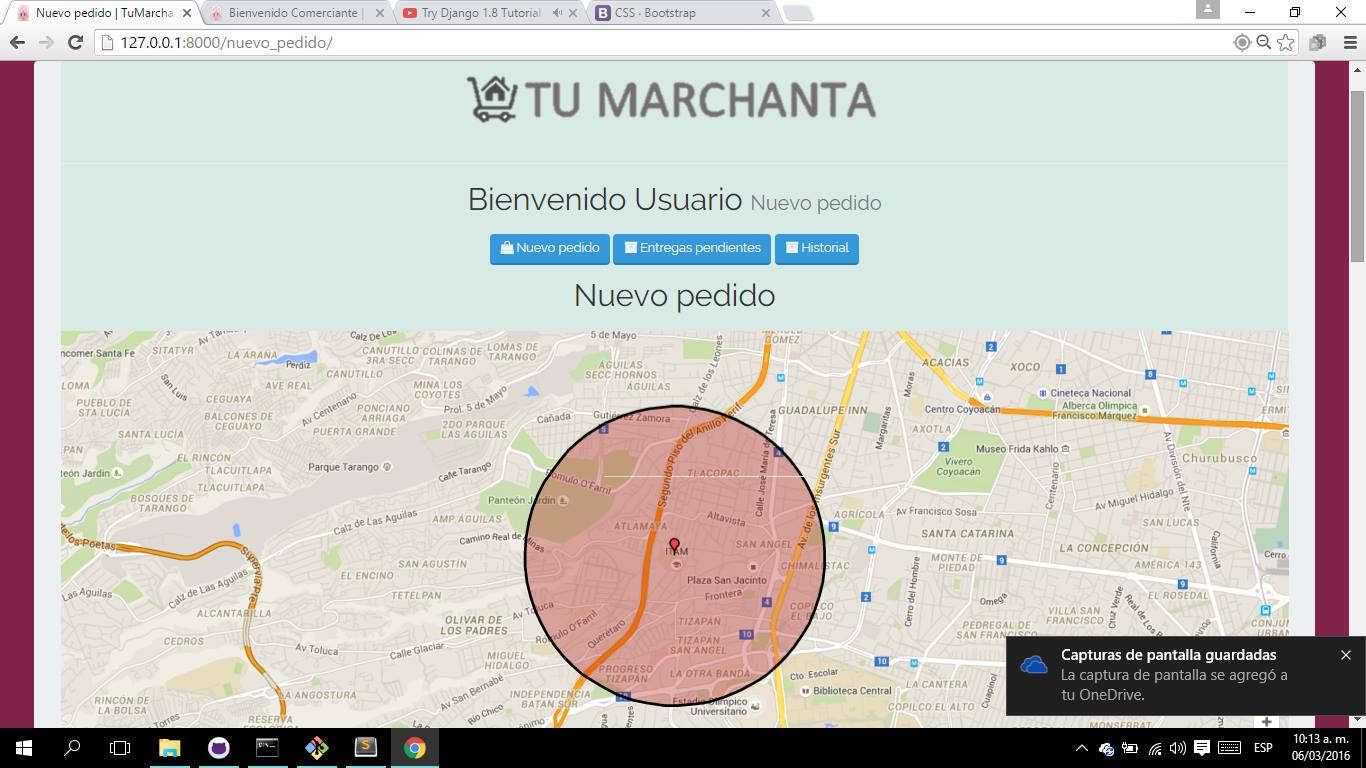Image resolution: width=1366 pixels, height=768 pixels.
Task: Open the Wi-Fi network tray icon
Action: [x=1154, y=748]
